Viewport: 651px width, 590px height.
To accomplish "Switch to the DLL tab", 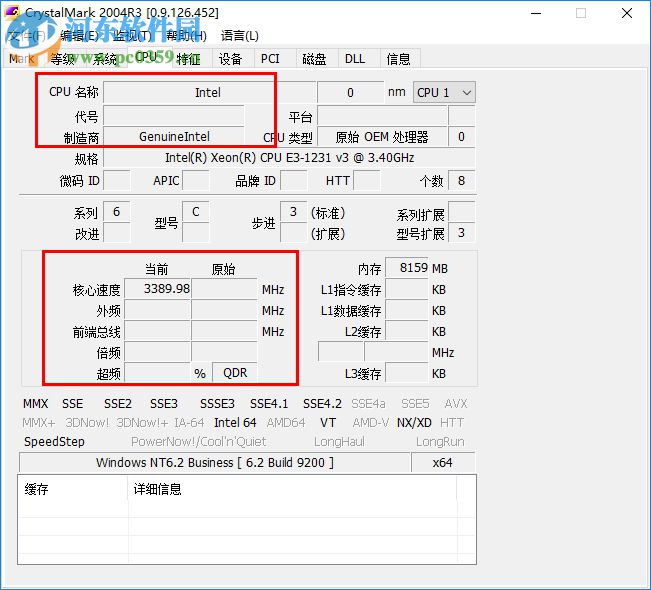I will click(x=355, y=59).
